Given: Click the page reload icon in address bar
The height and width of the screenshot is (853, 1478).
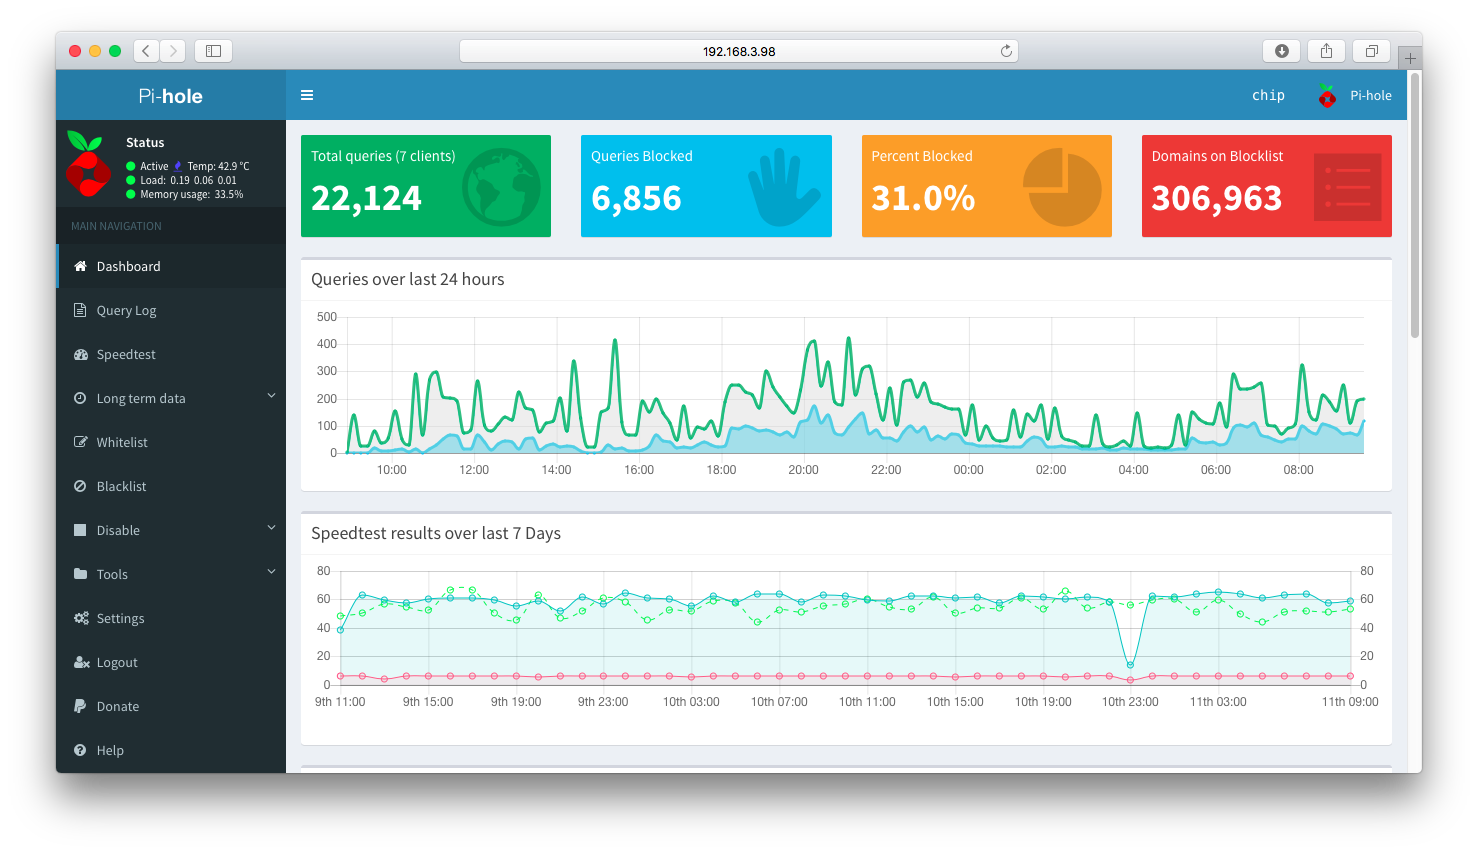Looking at the screenshot, I should point(1006,51).
